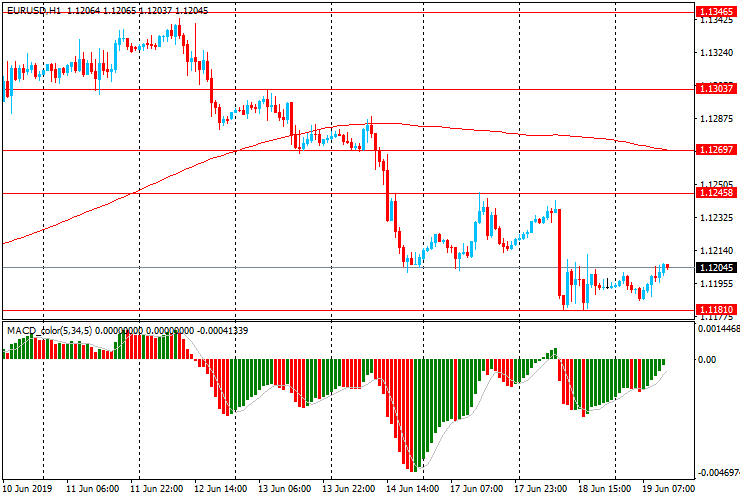Click the deepest red MACD histogram bar
Image resolution: width=740 pixels, height=500 pixels.
point(412,415)
